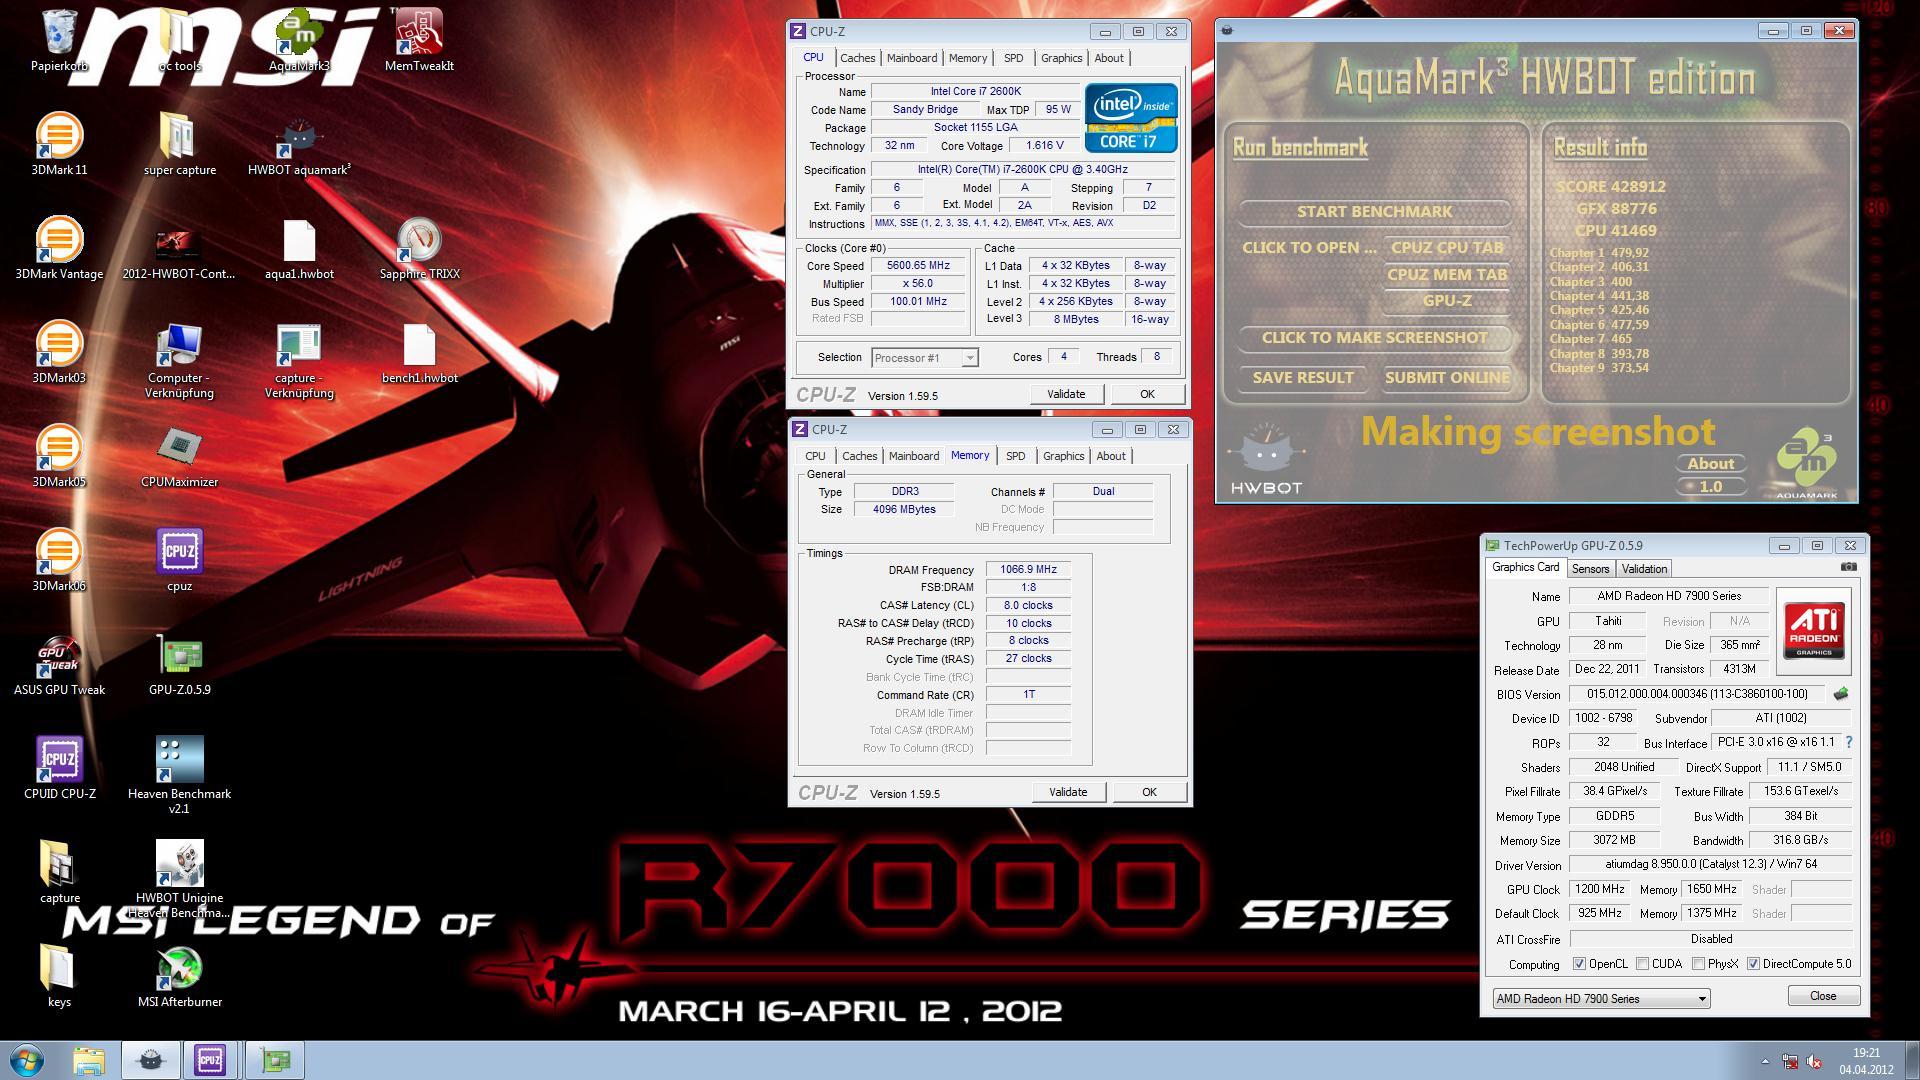Viewport: 1920px width, 1080px height.
Task: Open the Validation tab in GPU-Z
Action: 1644,569
